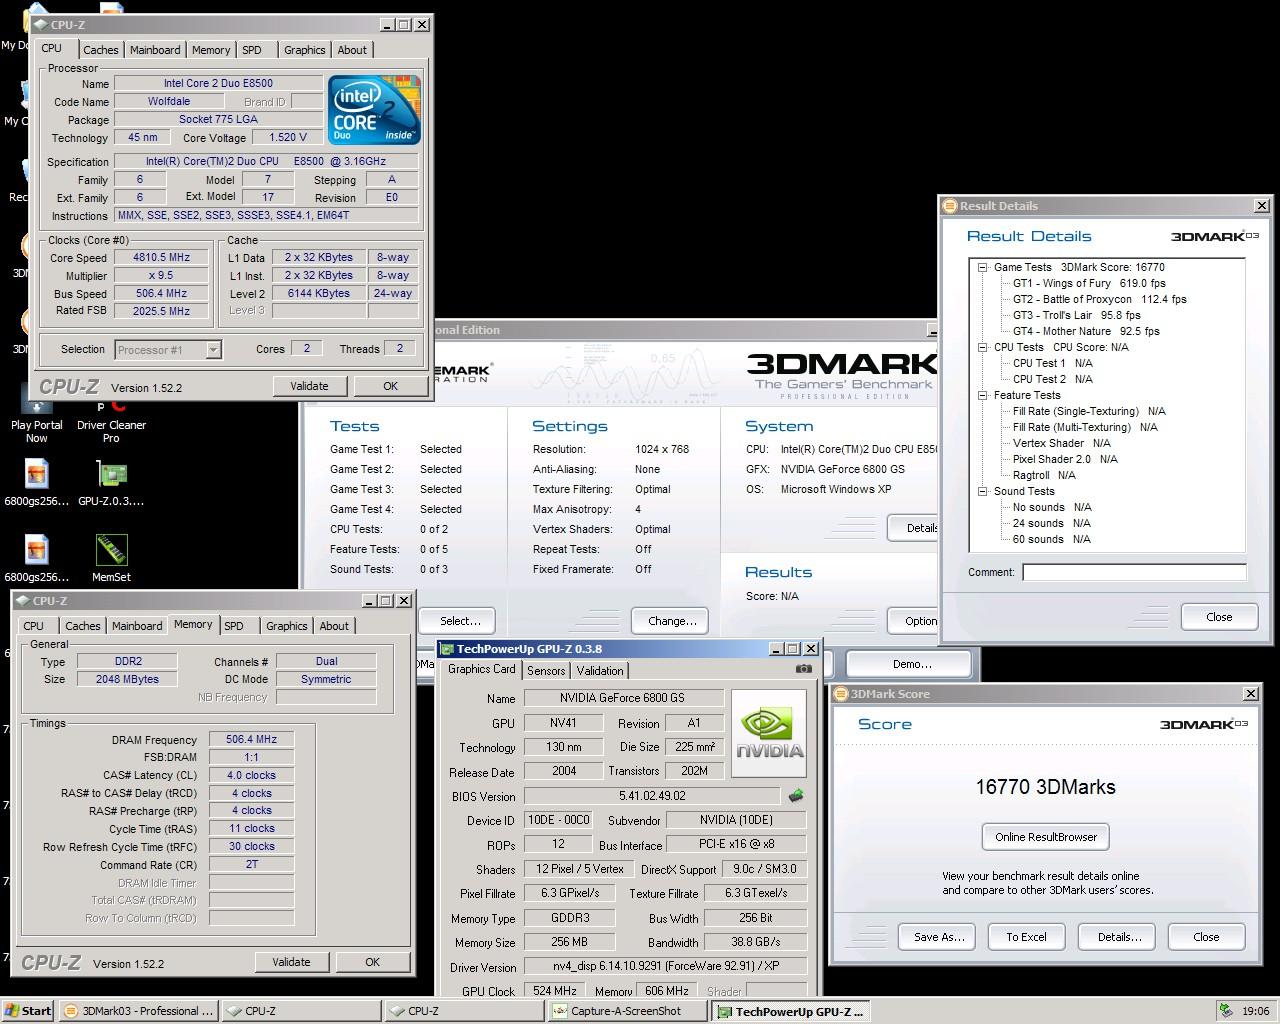Open Mainboard tab in lower CPU-Z
Viewport: 1280px width, 1024px height.
tap(137, 626)
